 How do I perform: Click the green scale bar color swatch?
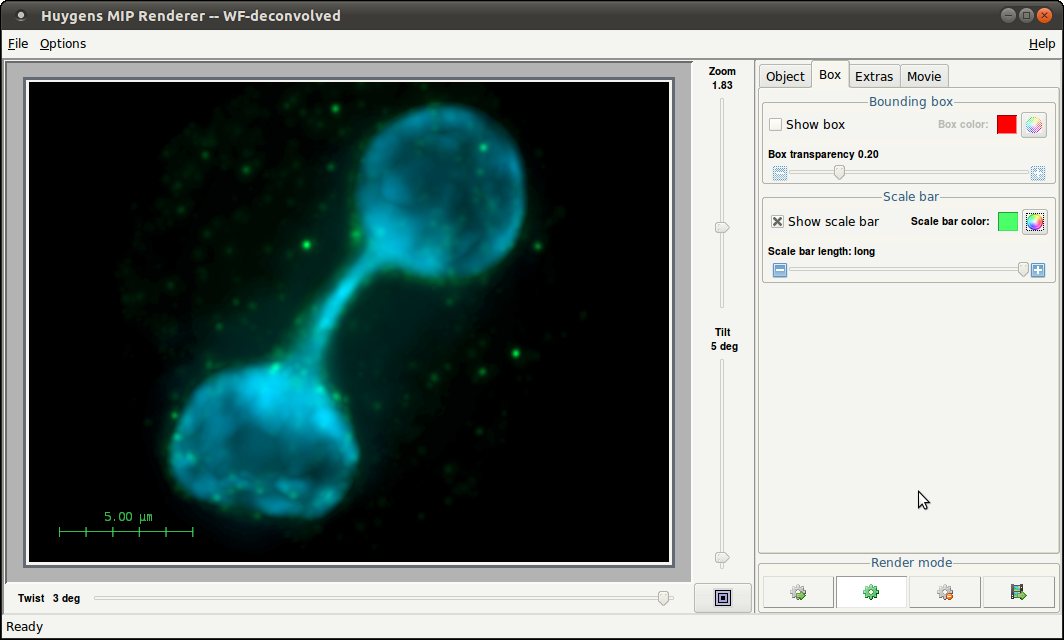(1007, 221)
